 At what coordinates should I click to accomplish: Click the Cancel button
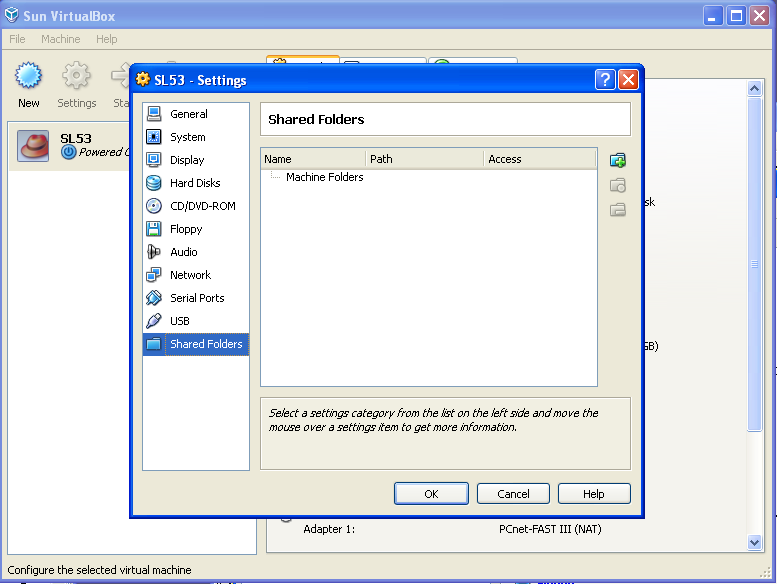pyautogui.click(x=513, y=494)
